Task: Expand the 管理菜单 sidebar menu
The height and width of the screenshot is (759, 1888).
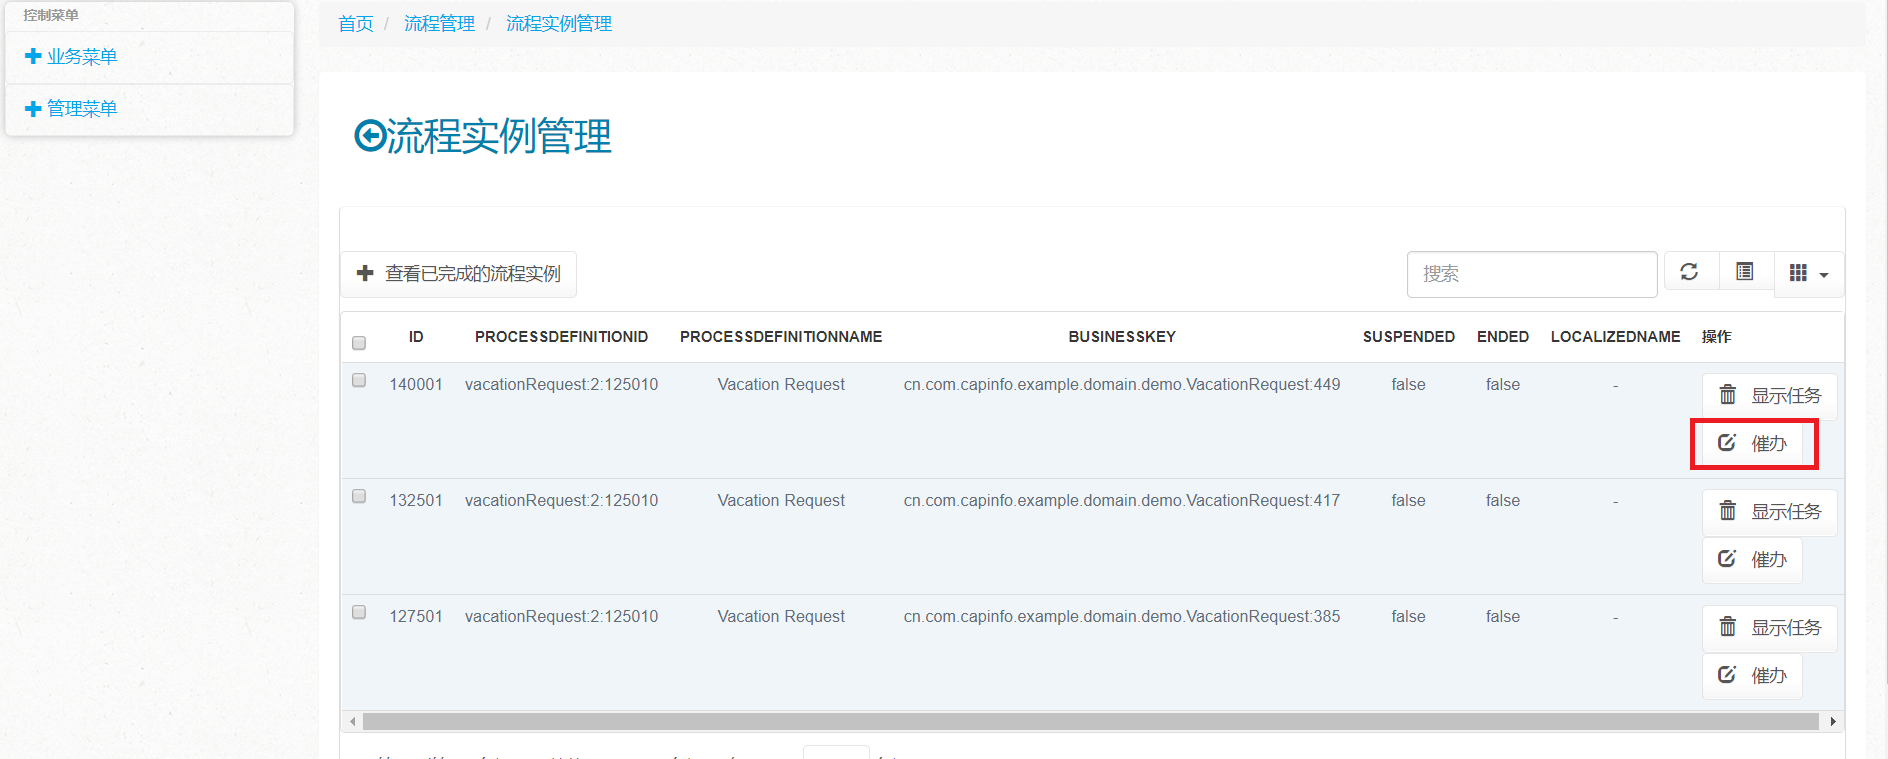Action: click(x=71, y=109)
